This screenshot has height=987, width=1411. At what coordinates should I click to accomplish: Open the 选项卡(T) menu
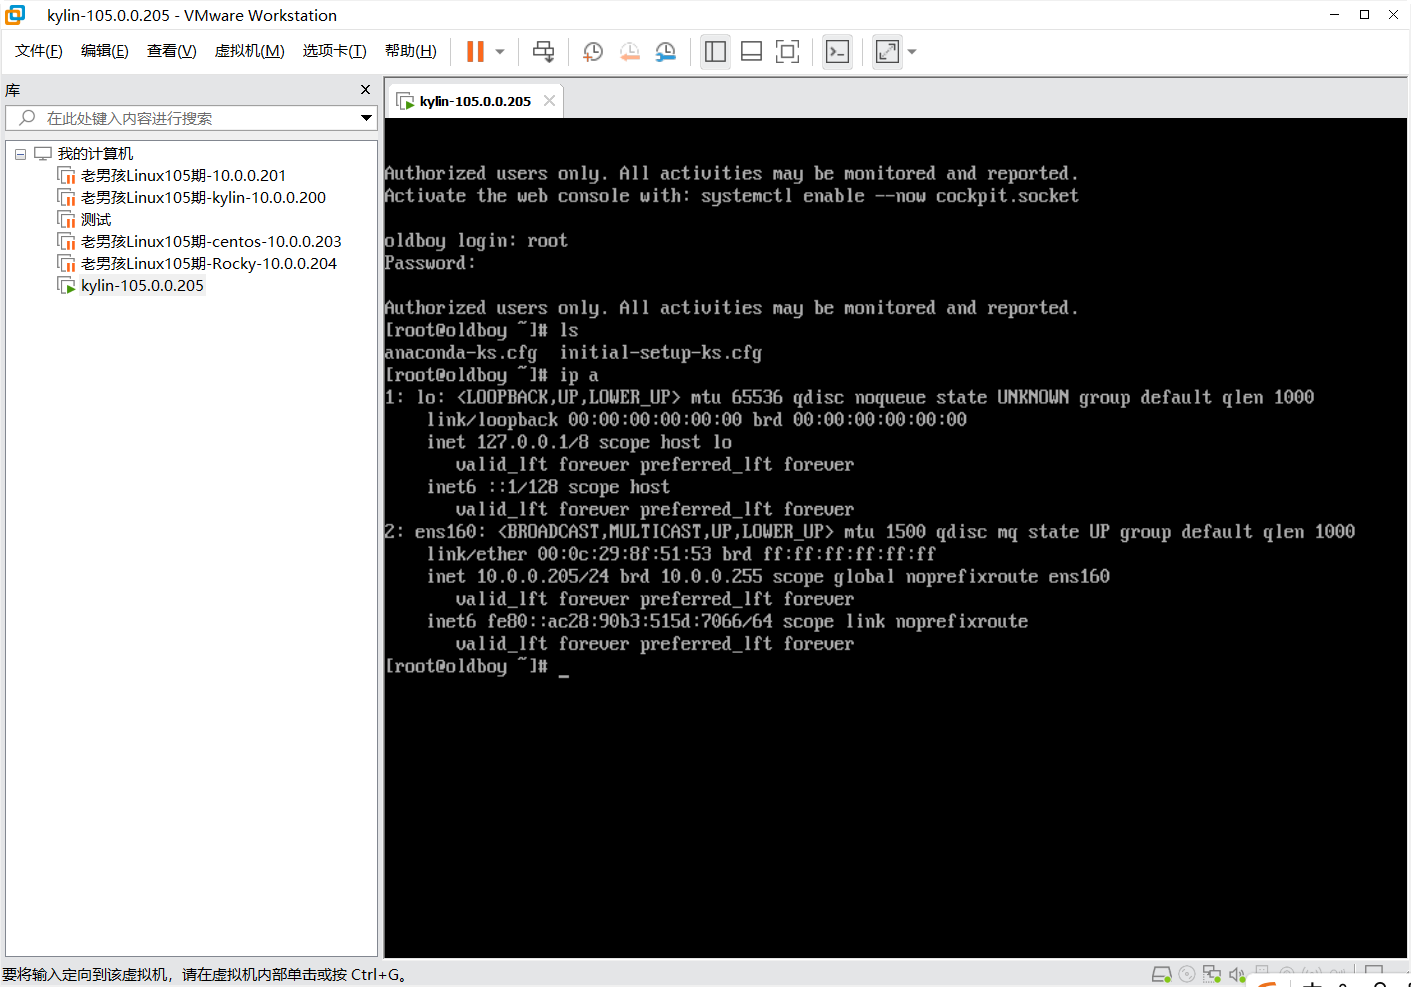point(335,51)
